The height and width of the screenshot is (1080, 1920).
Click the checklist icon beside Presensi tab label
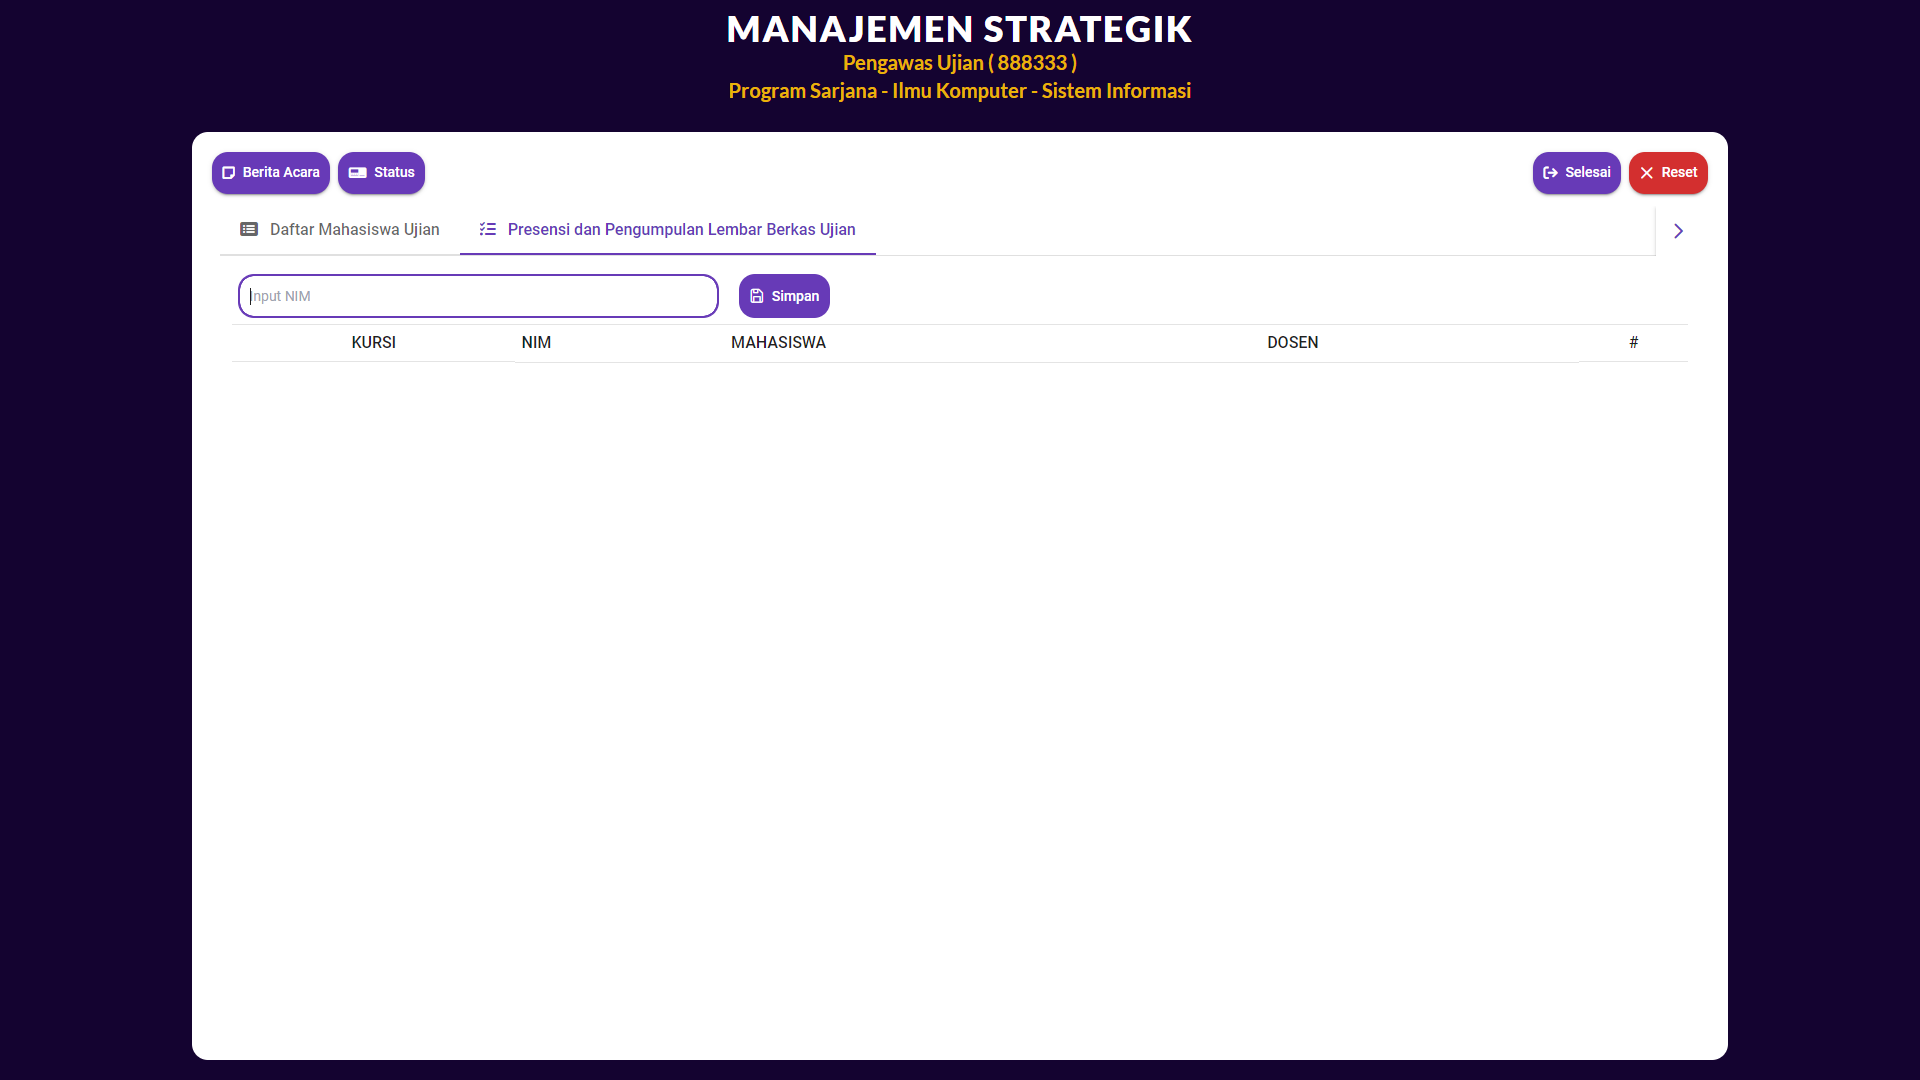click(x=488, y=230)
